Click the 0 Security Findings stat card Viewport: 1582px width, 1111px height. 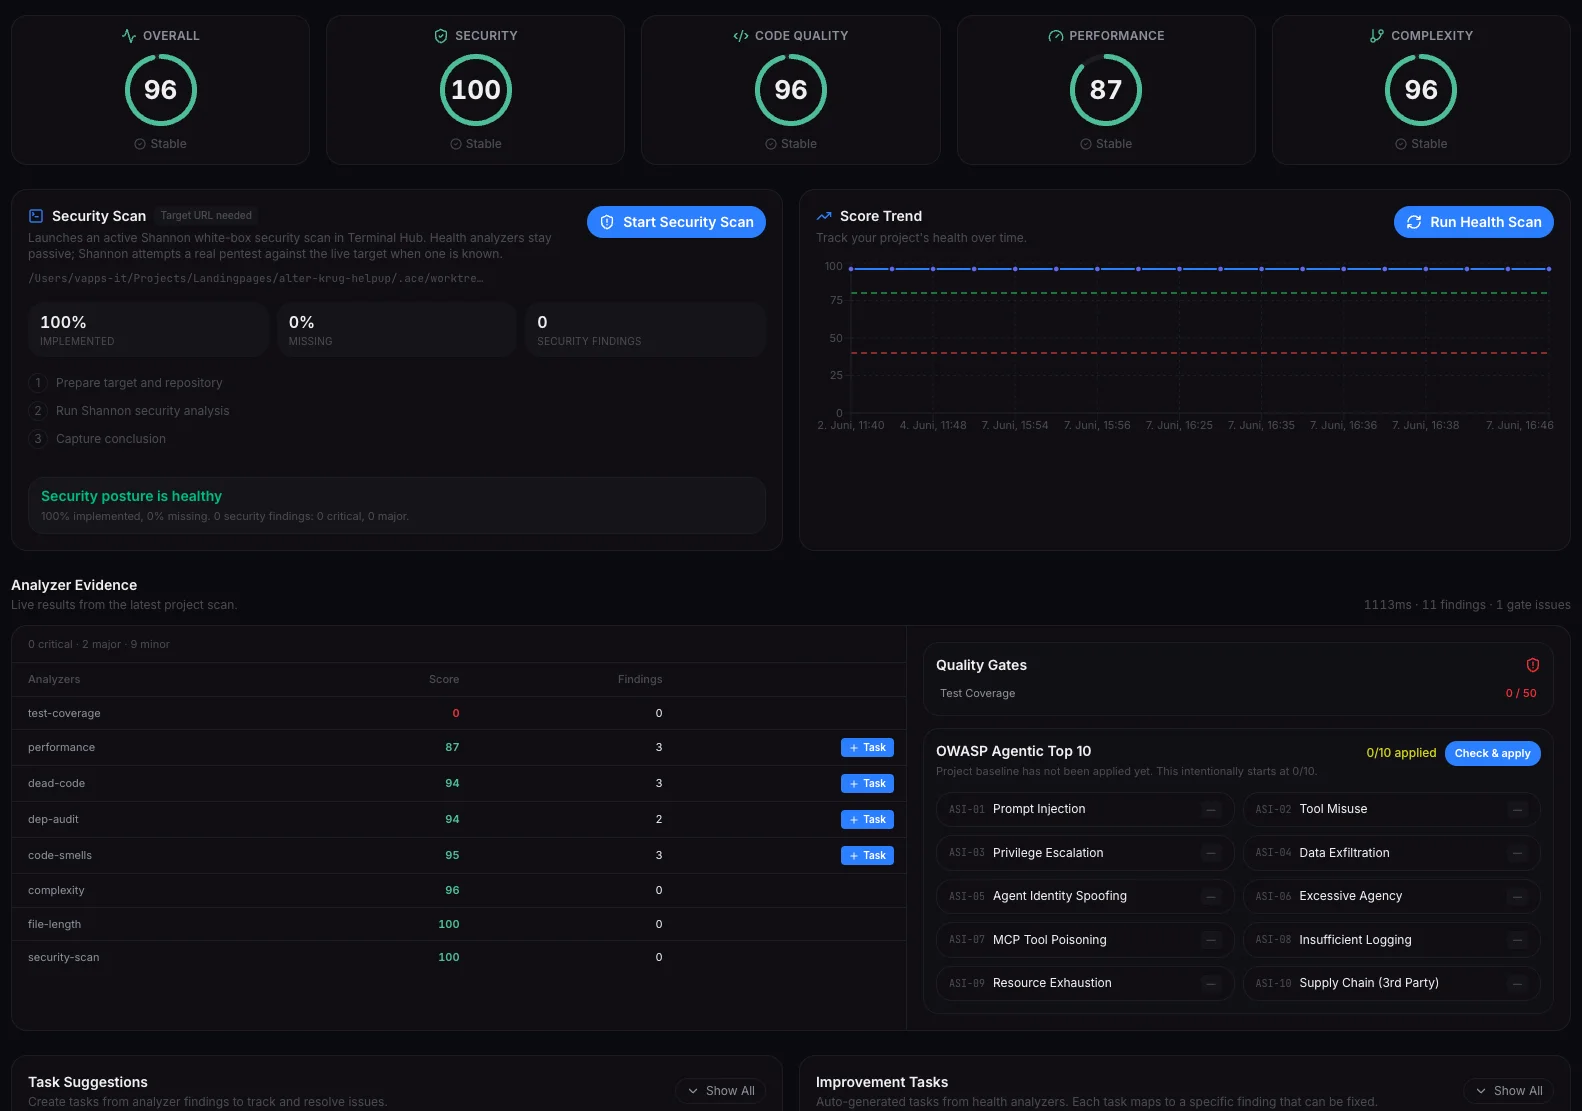point(646,330)
